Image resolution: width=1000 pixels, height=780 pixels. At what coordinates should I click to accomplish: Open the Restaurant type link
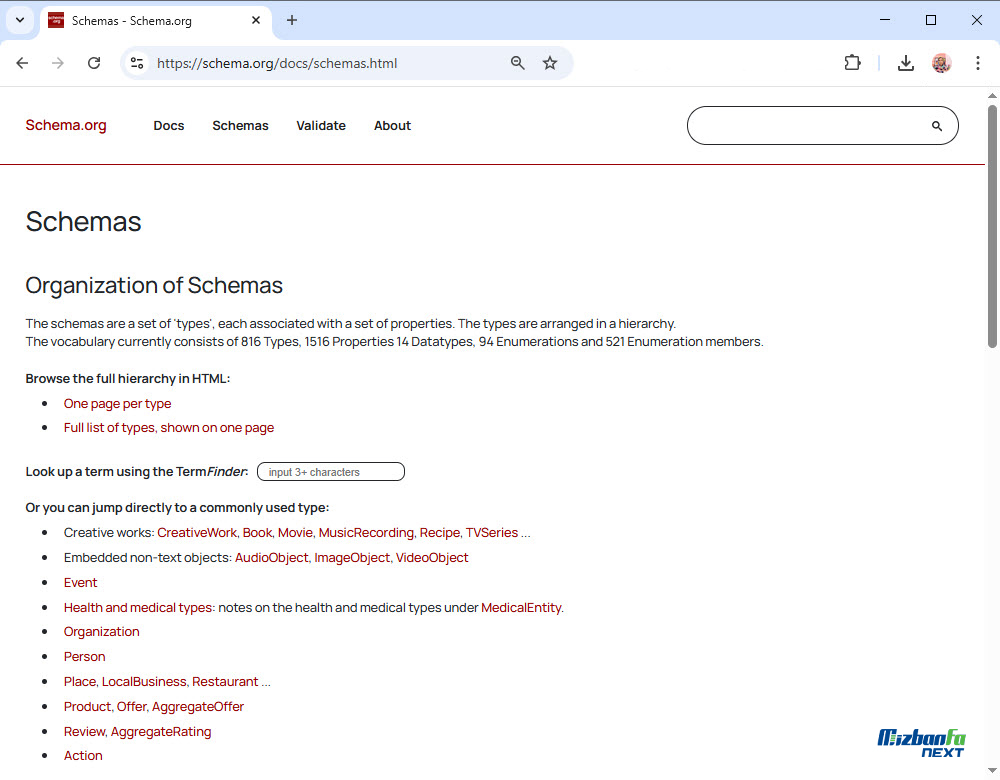(225, 681)
